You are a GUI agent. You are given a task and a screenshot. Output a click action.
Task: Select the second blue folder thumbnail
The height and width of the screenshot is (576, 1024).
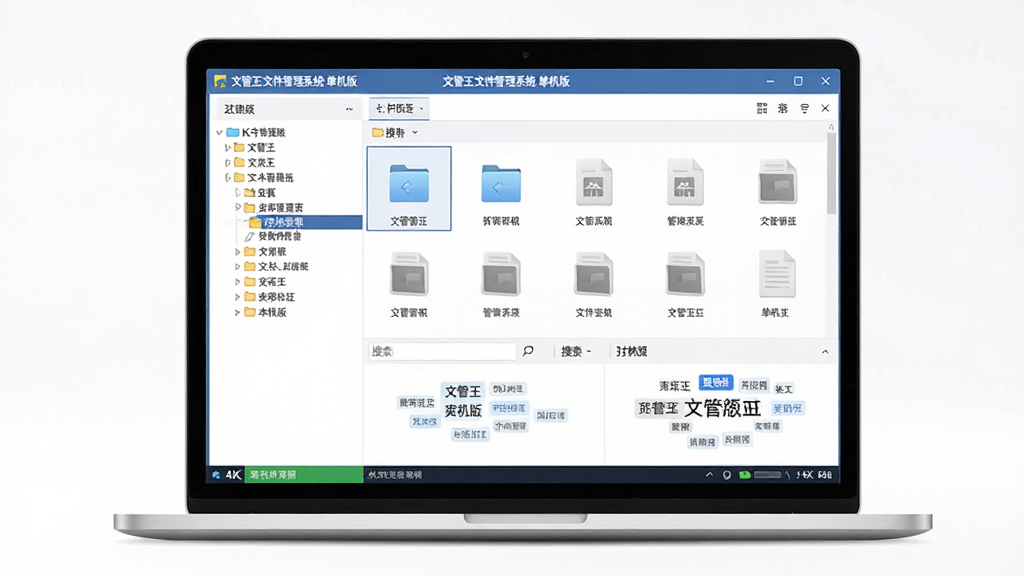[x=501, y=189]
